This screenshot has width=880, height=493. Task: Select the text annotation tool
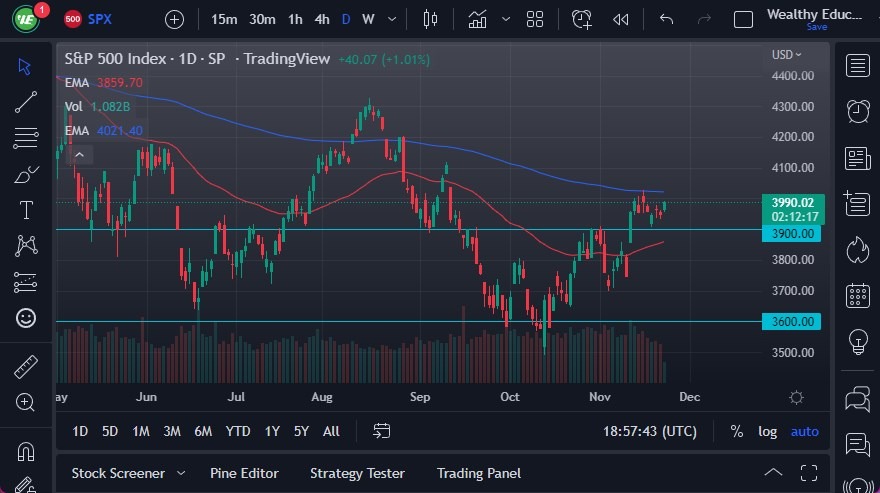coord(26,209)
